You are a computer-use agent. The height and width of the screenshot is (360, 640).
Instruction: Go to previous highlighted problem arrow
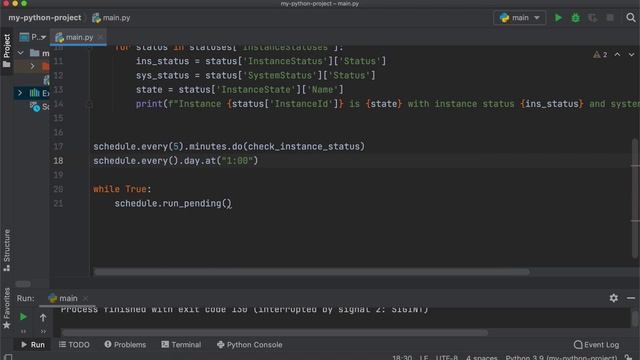click(617, 54)
